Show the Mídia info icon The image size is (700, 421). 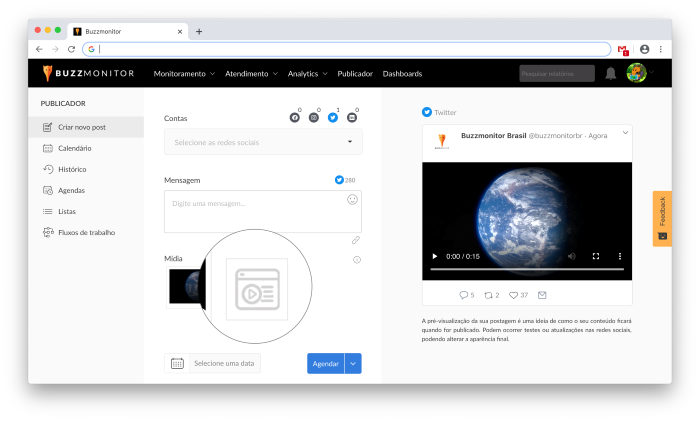(357, 260)
